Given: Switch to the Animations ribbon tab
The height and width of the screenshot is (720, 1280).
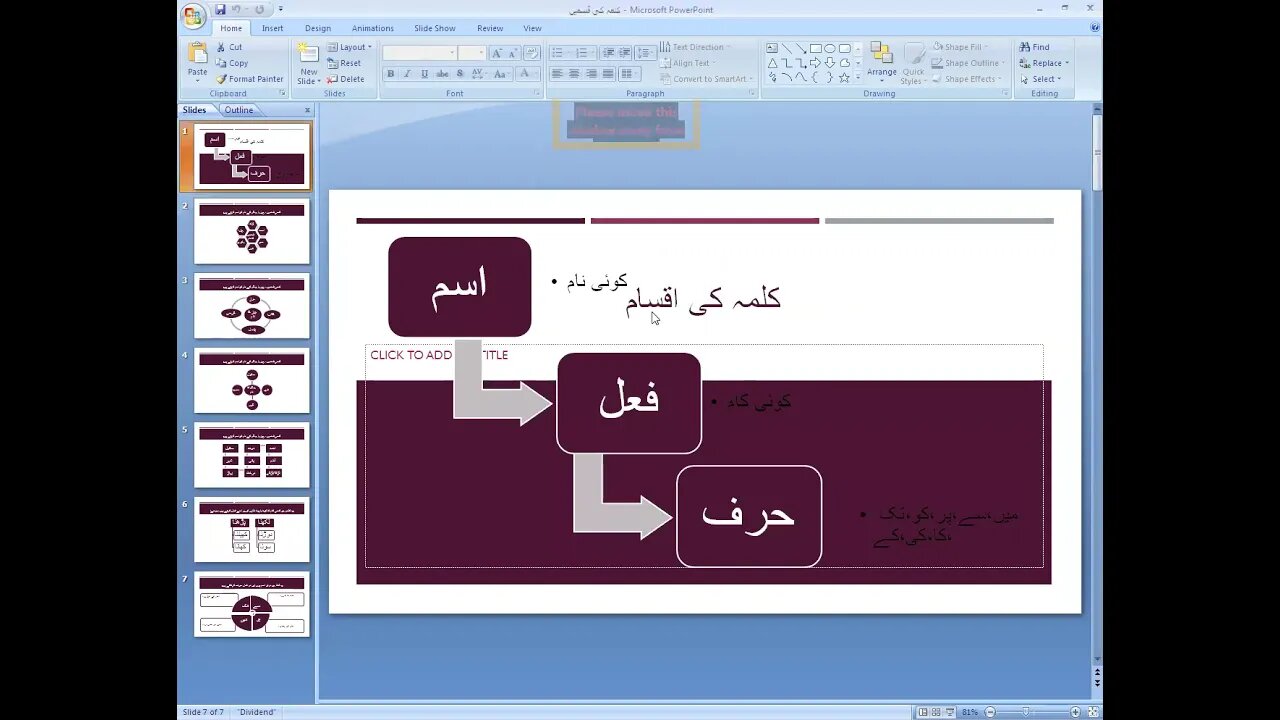Looking at the screenshot, I should 373,28.
